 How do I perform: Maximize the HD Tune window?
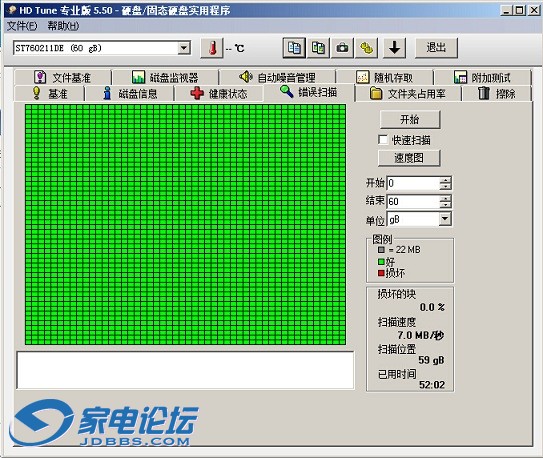[x=519, y=10]
